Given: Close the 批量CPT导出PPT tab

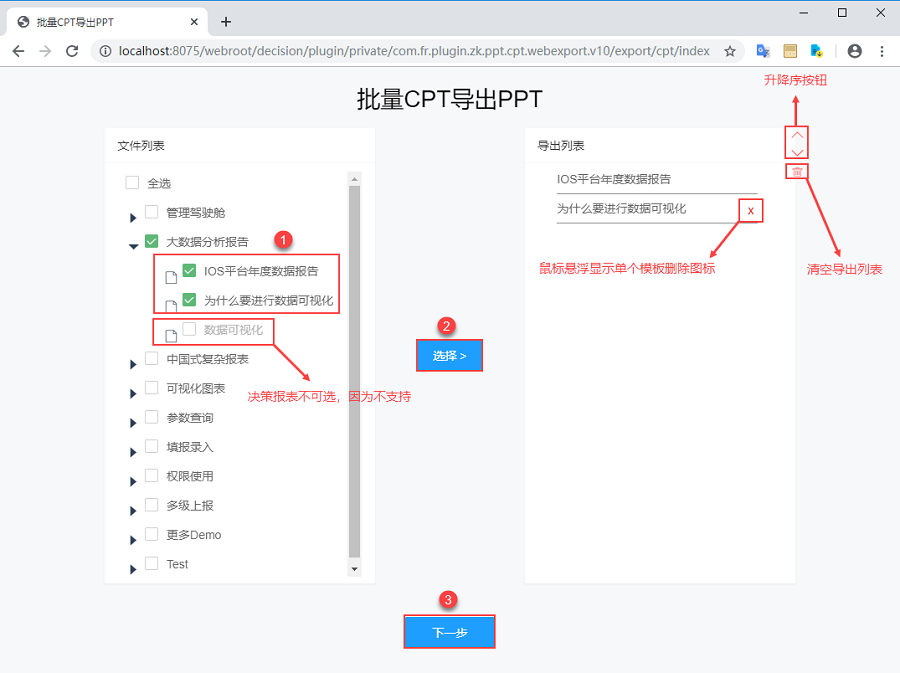Looking at the screenshot, I should tap(194, 22).
